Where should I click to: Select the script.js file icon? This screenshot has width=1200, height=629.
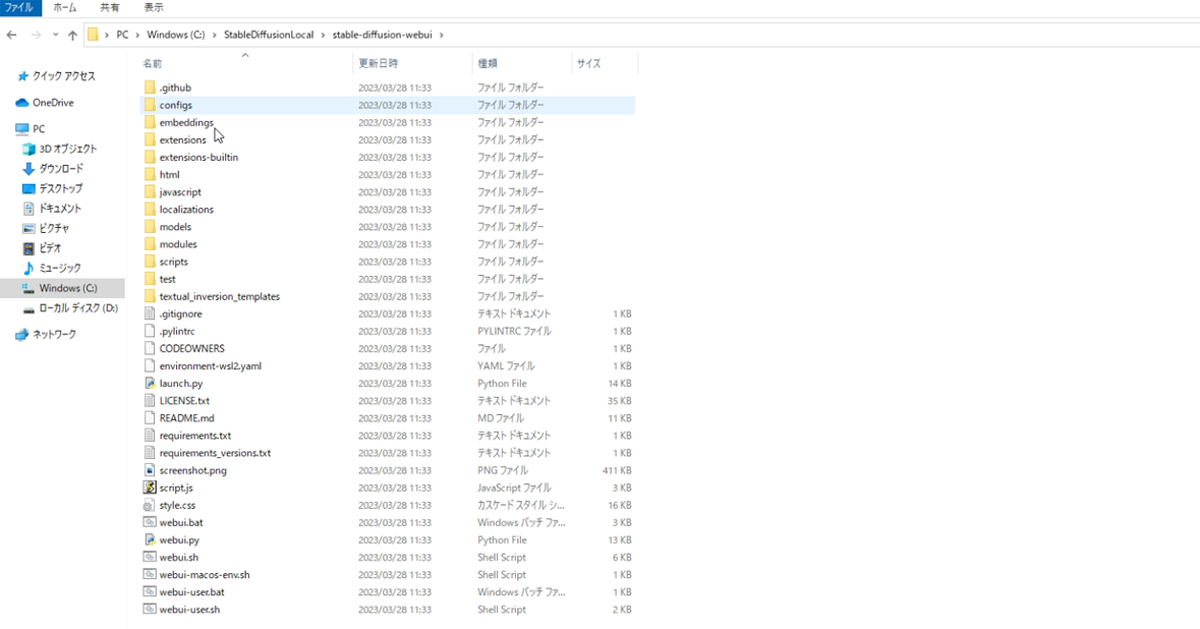point(150,488)
